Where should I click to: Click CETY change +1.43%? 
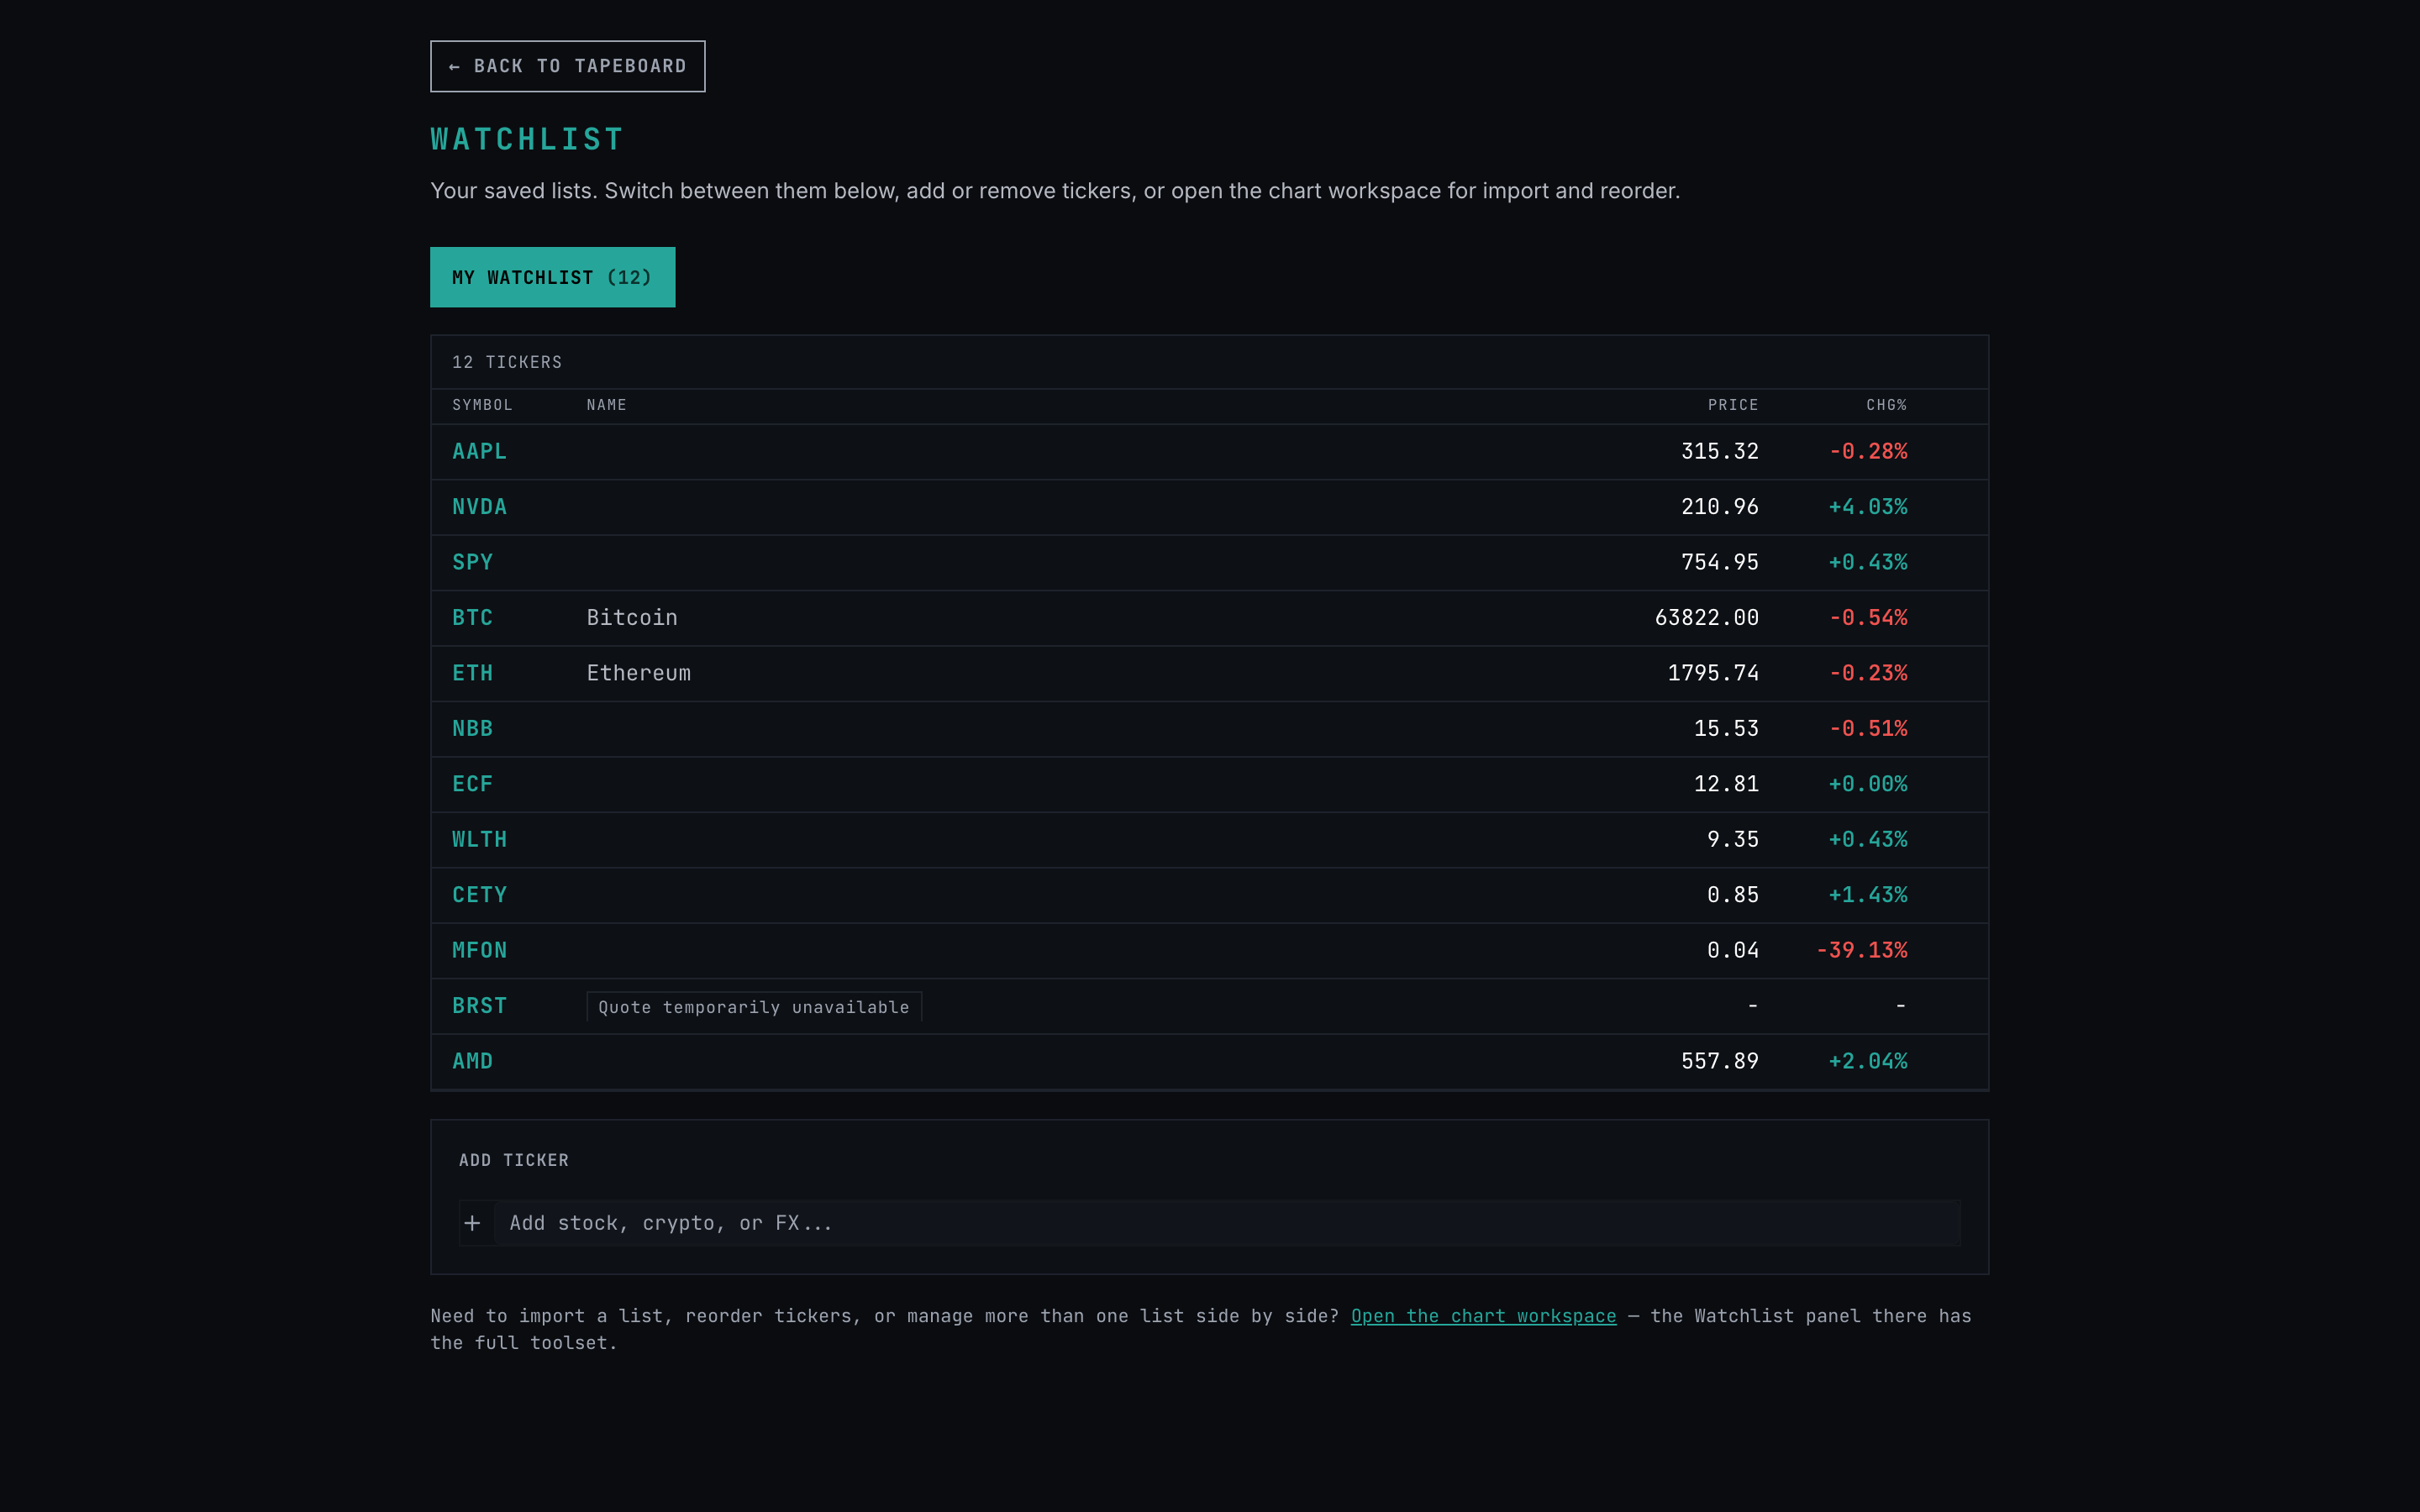(x=1868, y=895)
